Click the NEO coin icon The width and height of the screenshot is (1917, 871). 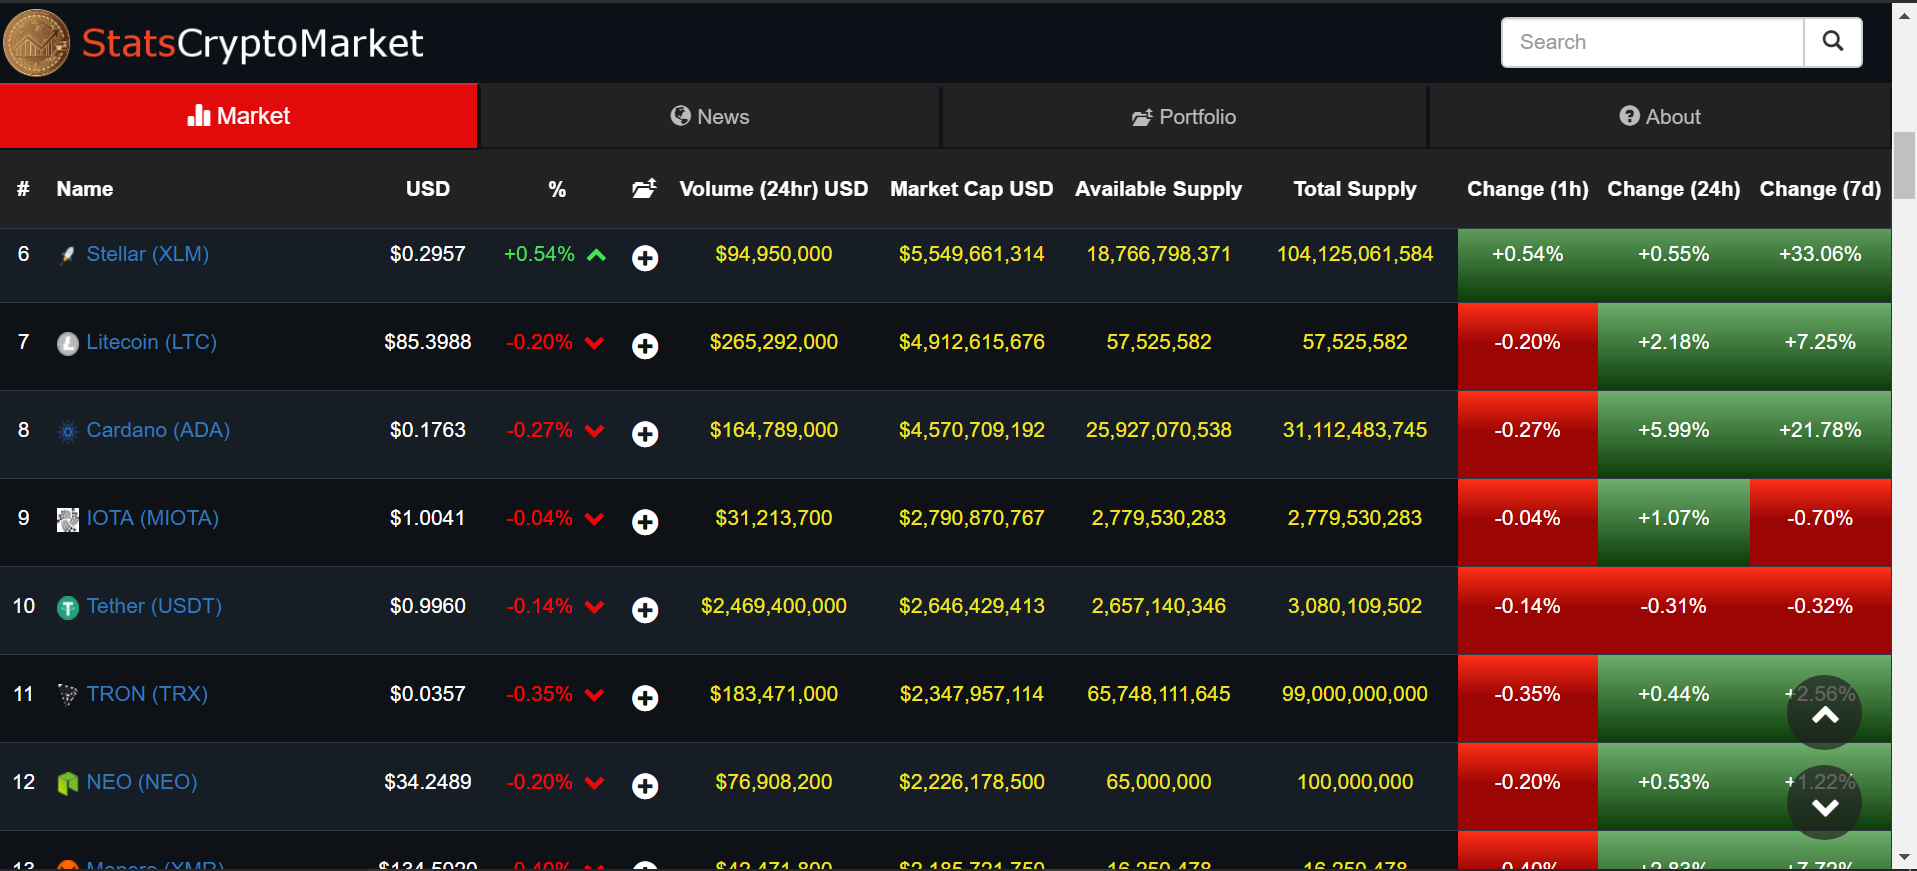pyautogui.click(x=68, y=784)
